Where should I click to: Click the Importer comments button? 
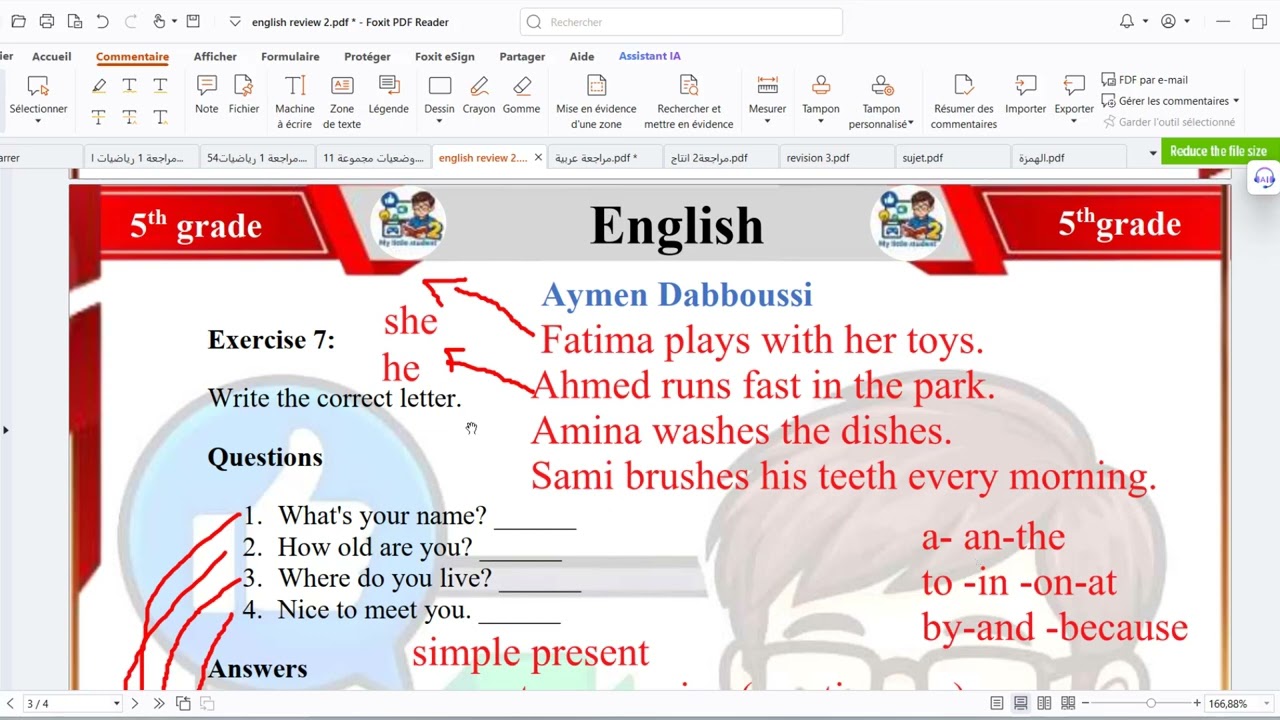click(x=1026, y=95)
